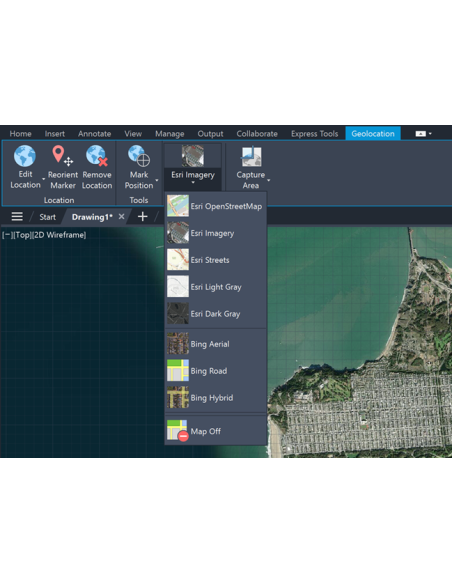Select Esri Streets map style
The image size is (452, 584).
[x=216, y=260]
